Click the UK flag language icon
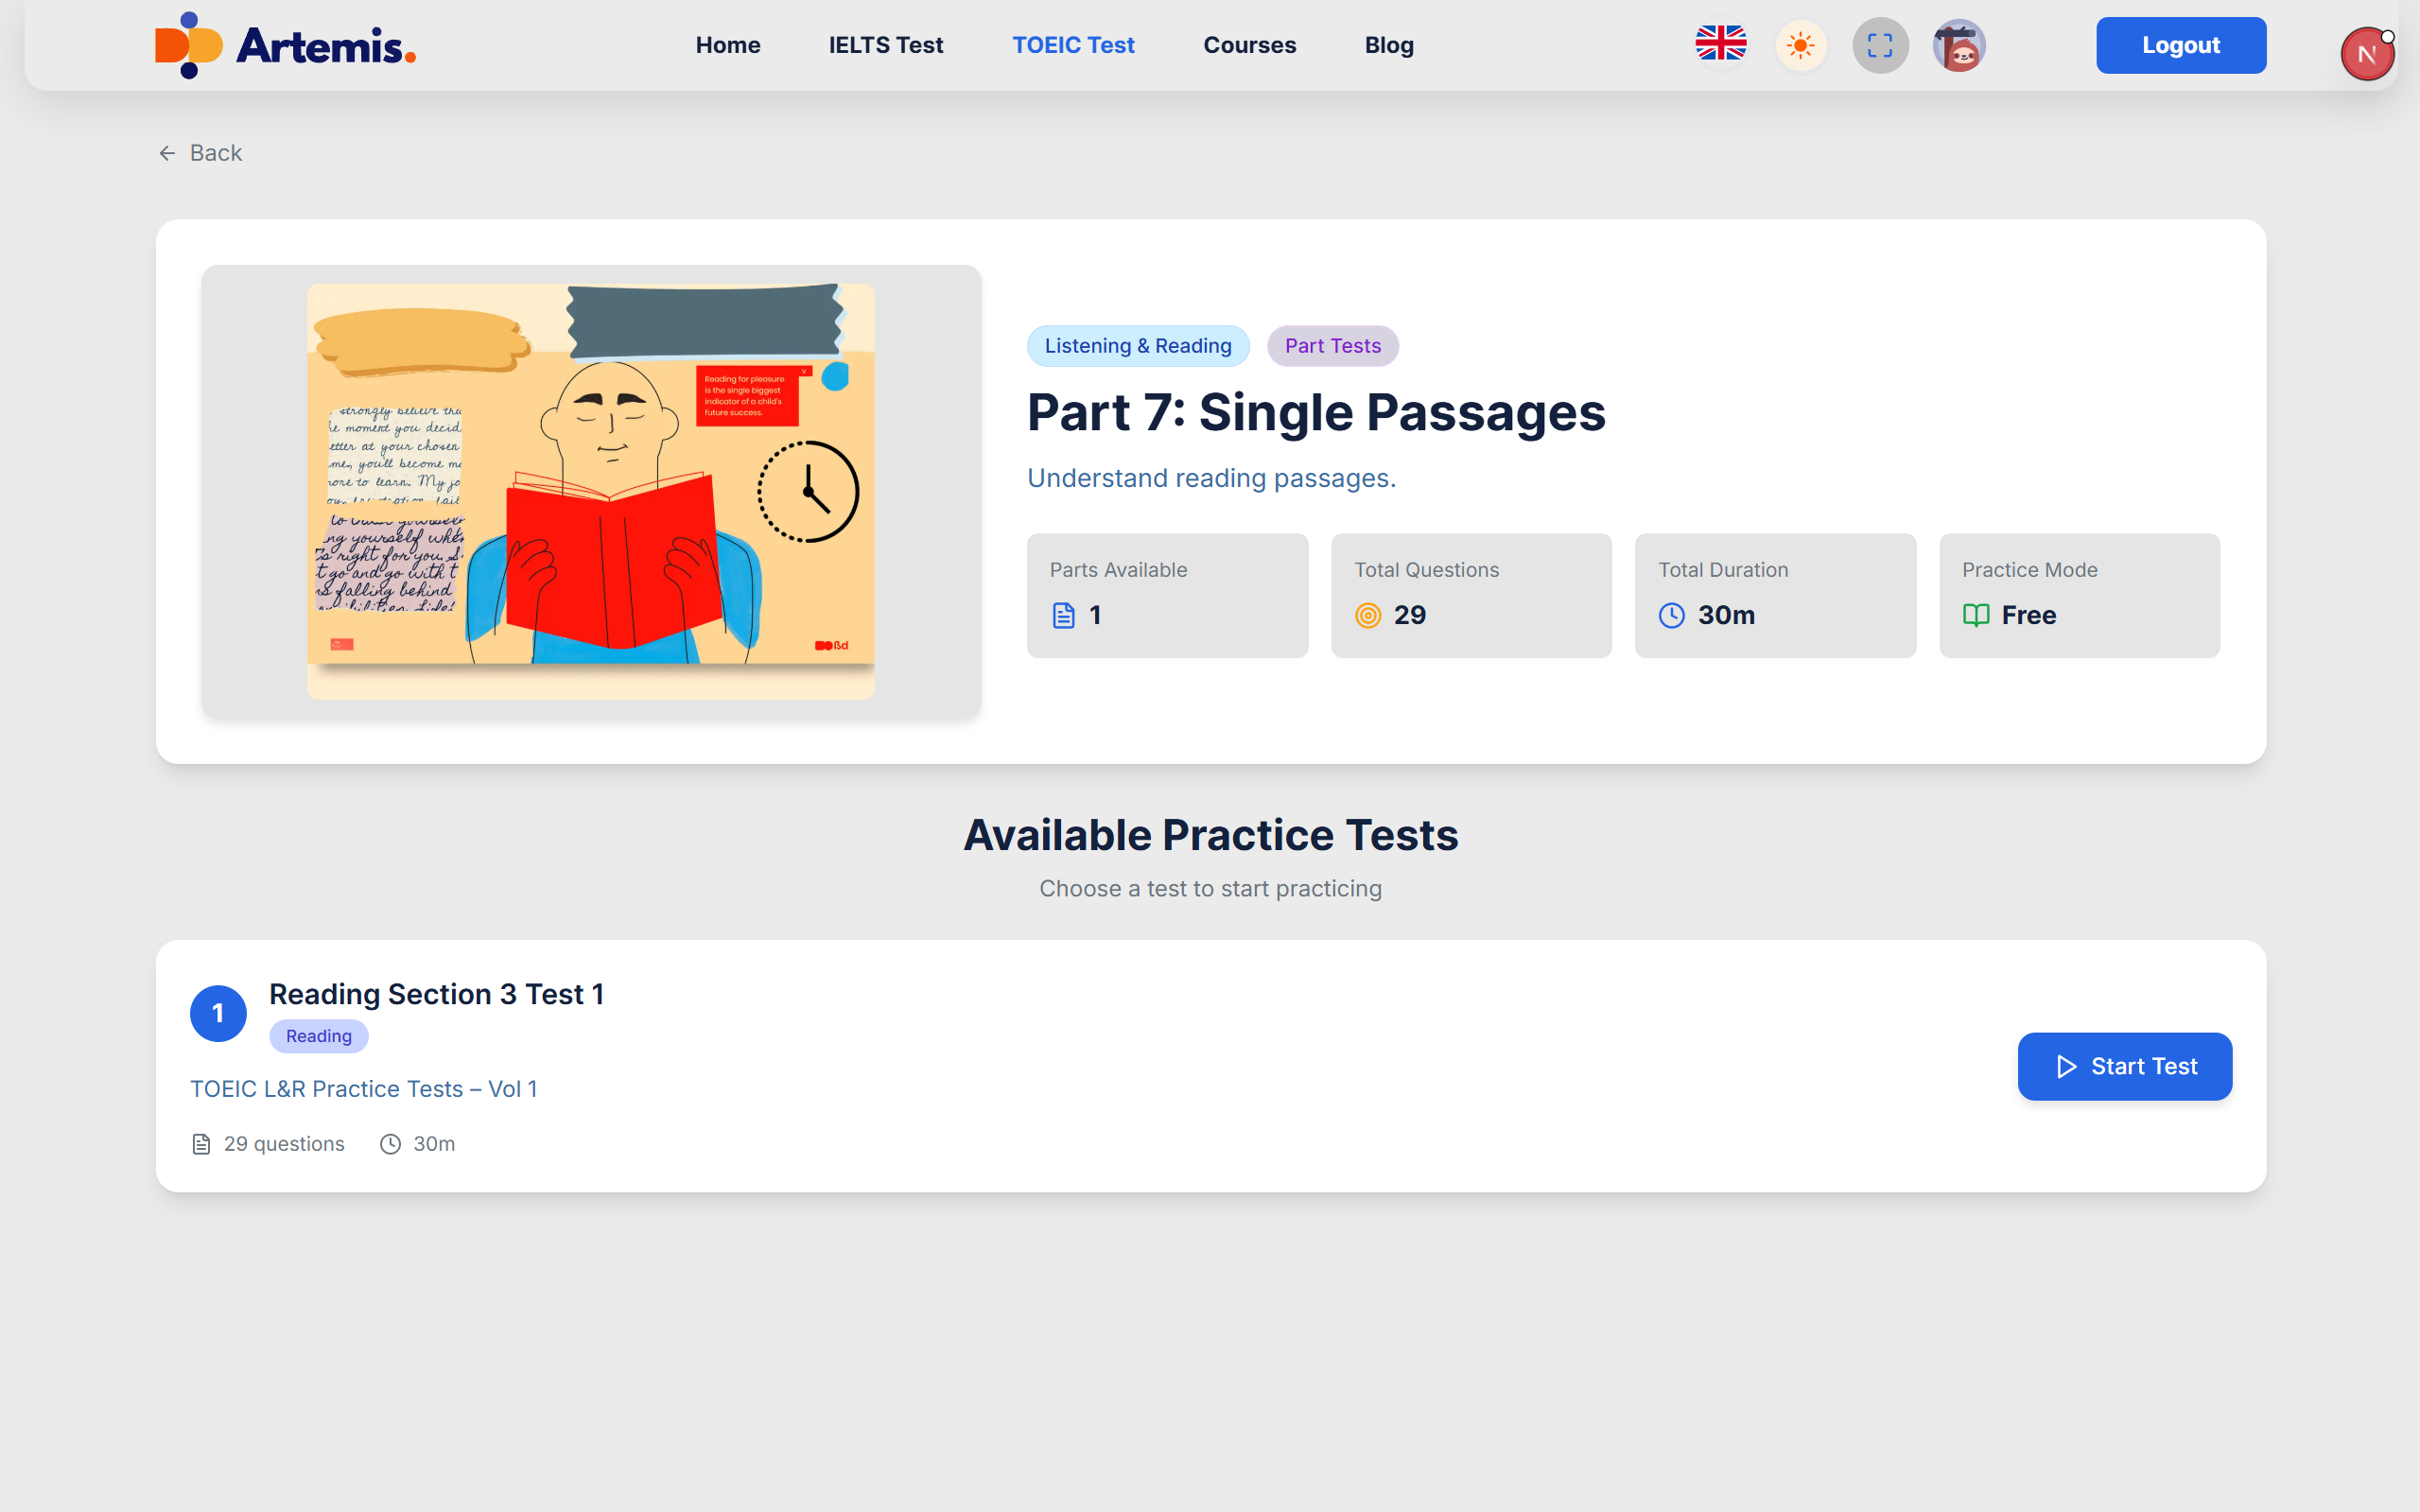Image resolution: width=2420 pixels, height=1512 pixels. (1720, 45)
